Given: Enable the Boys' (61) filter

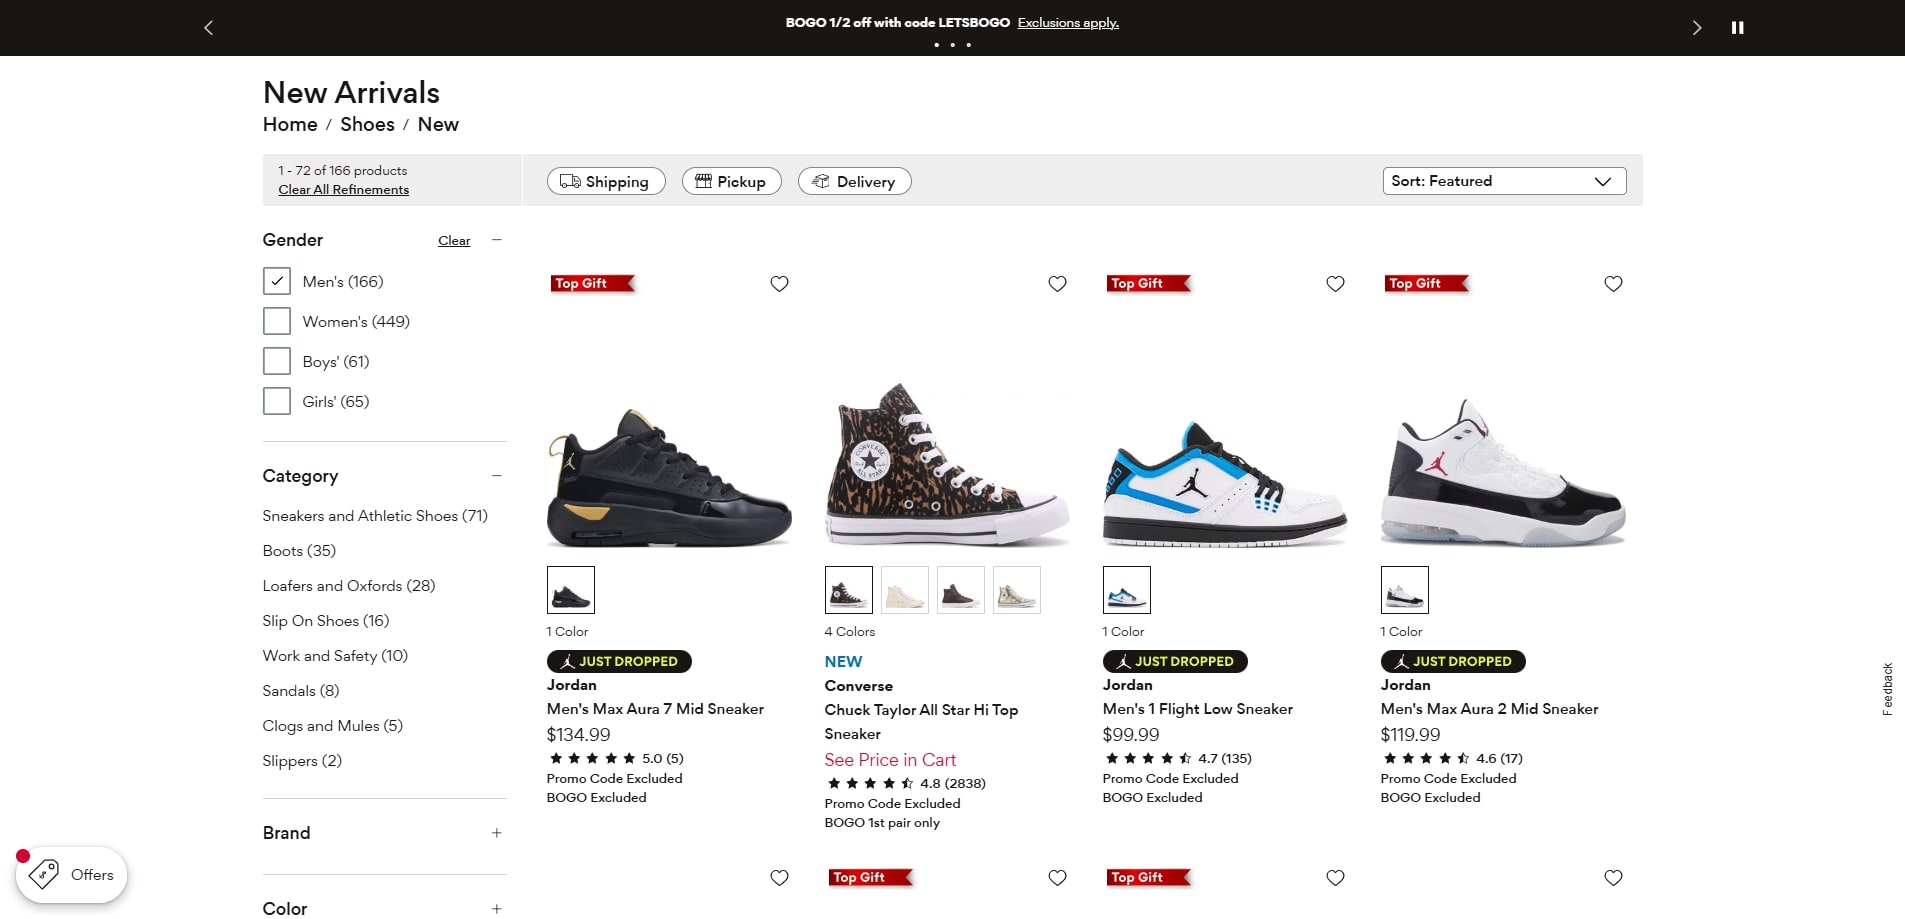Looking at the screenshot, I should 276,361.
